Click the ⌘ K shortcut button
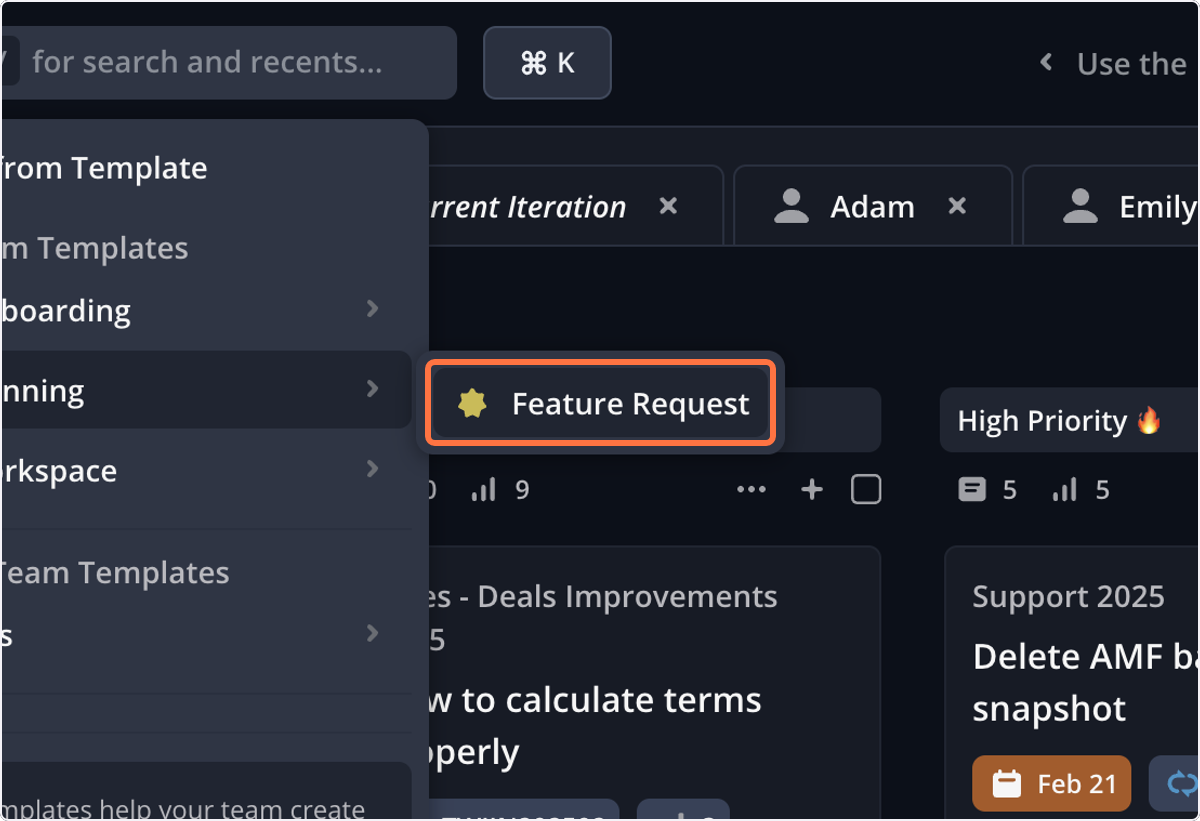Viewport: 1200px width, 821px height. click(x=547, y=63)
